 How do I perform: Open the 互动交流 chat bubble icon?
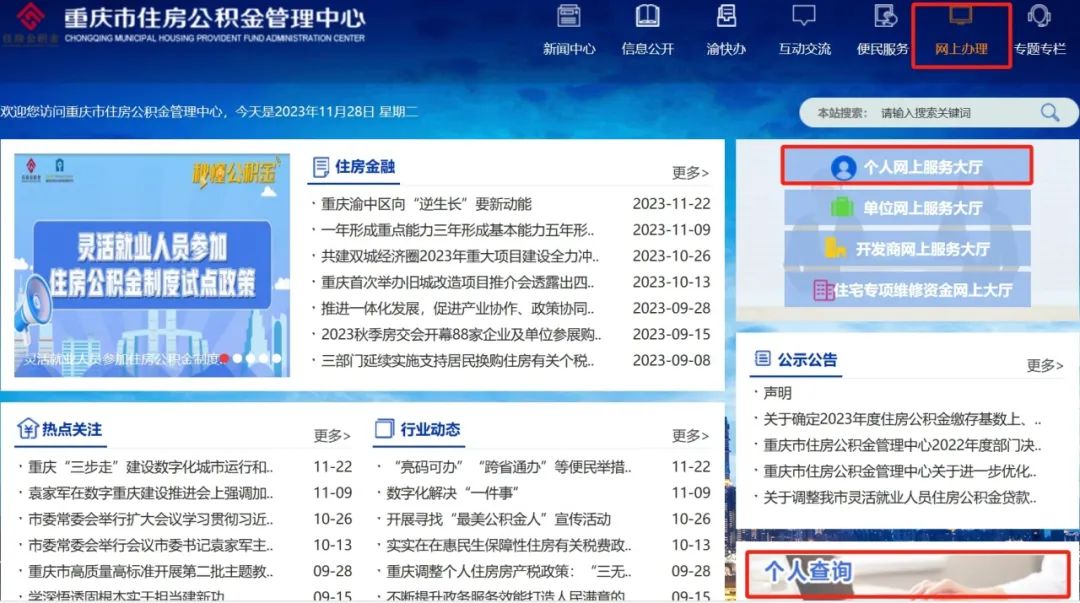pyautogui.click(x=804, y=17)
